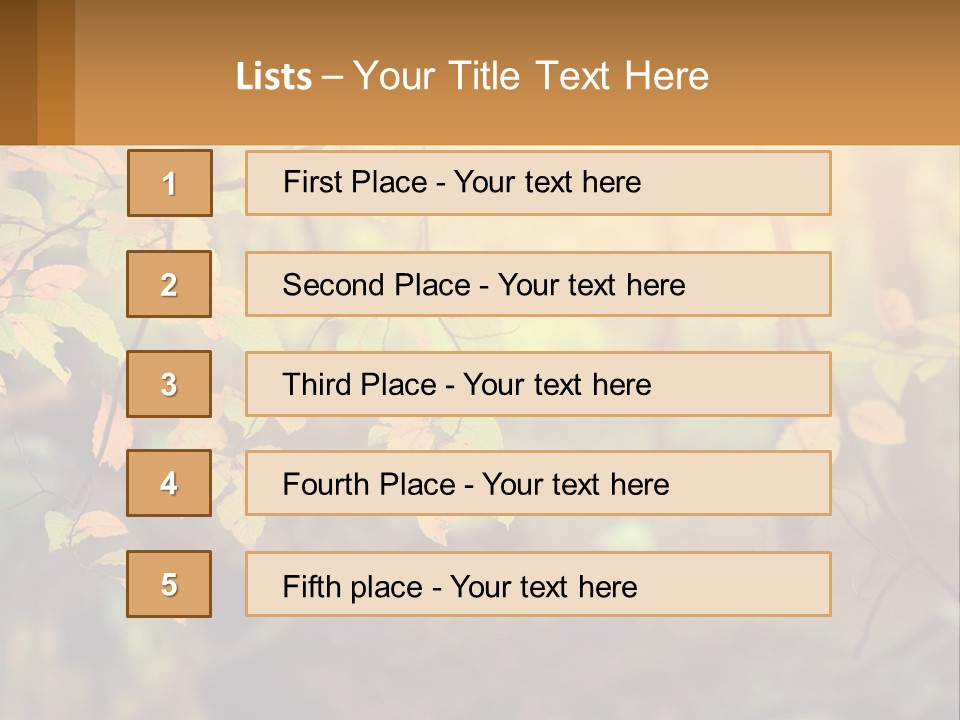Click the number 5 box
Screen dimensions: 960x720
click(169, 584)
